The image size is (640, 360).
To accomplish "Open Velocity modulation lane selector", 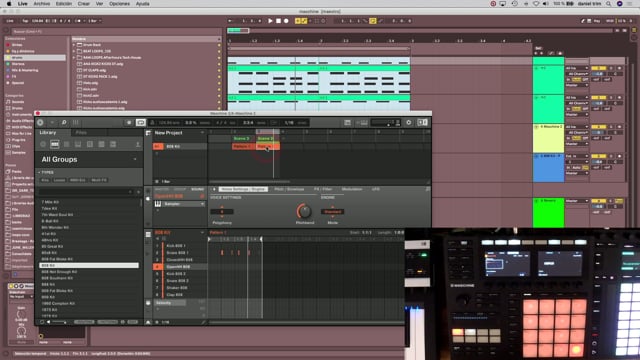I will click(x=170, y=303).
